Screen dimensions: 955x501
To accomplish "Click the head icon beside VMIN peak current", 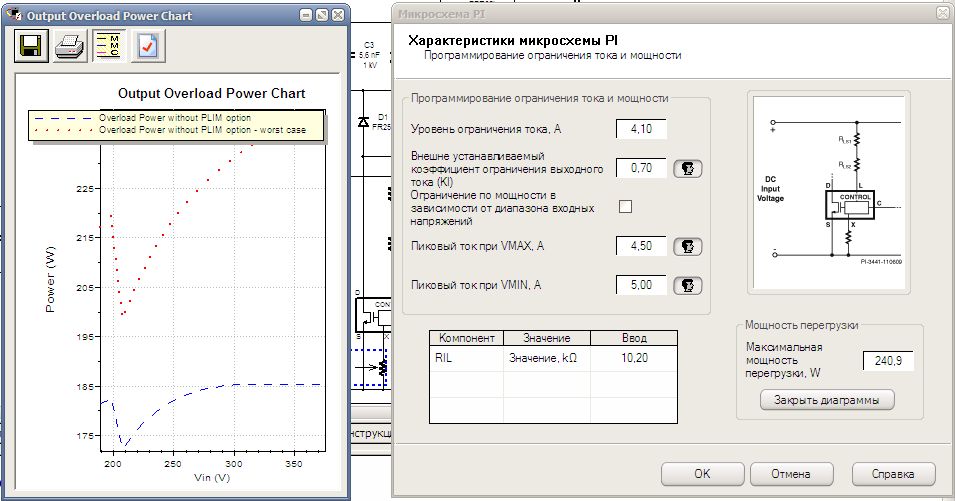I will coord(687,285).
